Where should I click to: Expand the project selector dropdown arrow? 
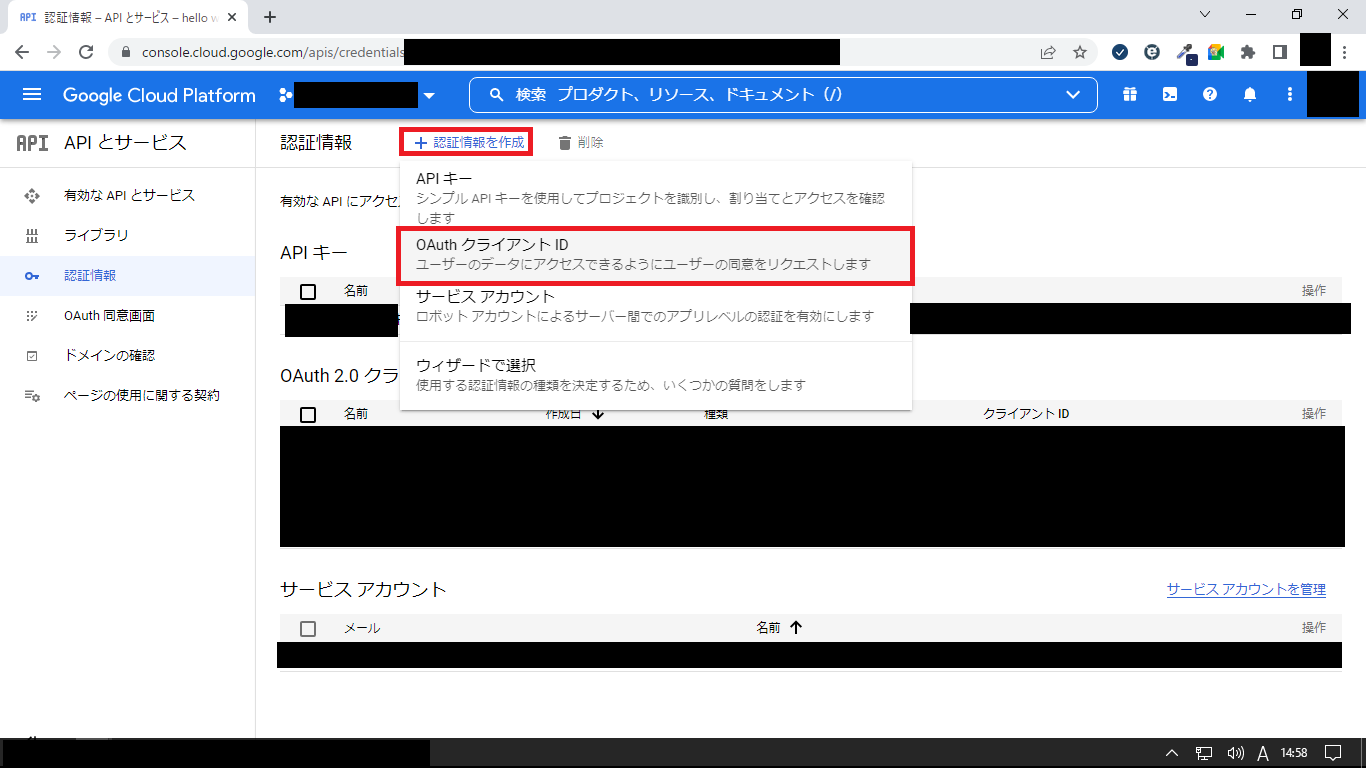[429, 96]
